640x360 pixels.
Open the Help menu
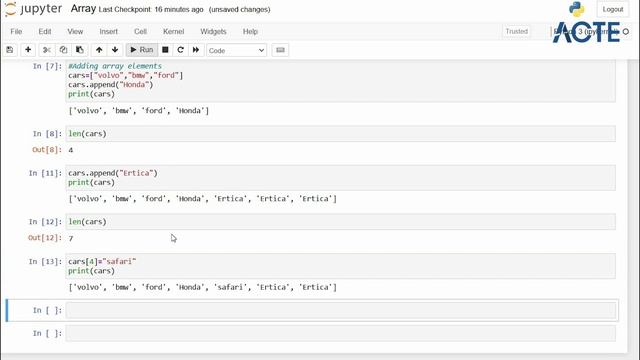point(250,31)
